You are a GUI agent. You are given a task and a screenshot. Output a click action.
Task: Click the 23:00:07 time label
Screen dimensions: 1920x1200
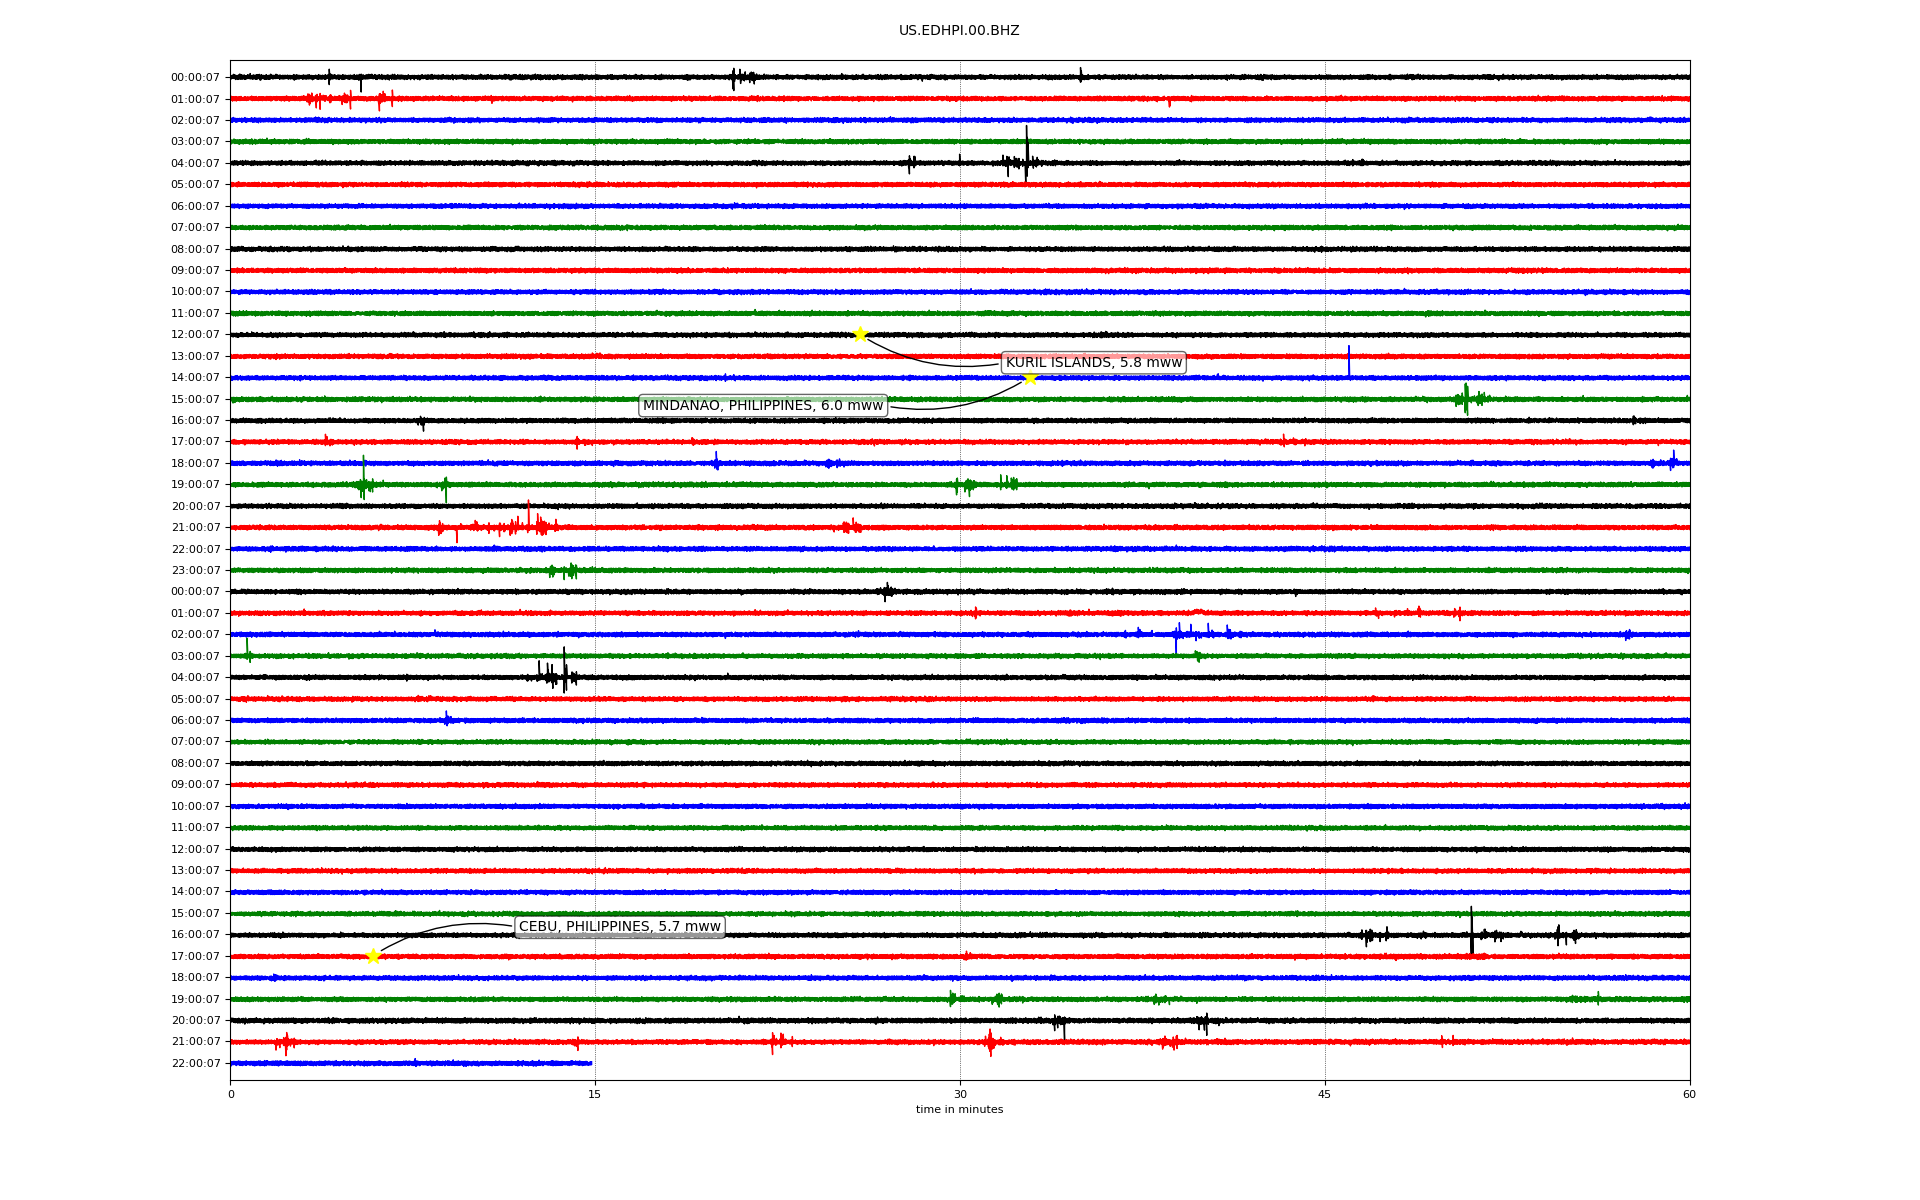(x=195, y=570)
